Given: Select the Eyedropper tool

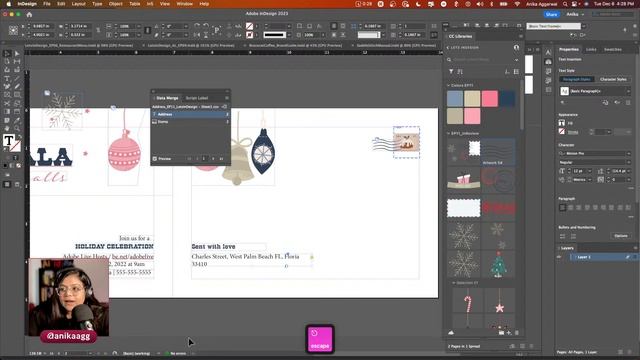Looking at the screenshot, I should [17, 120].
